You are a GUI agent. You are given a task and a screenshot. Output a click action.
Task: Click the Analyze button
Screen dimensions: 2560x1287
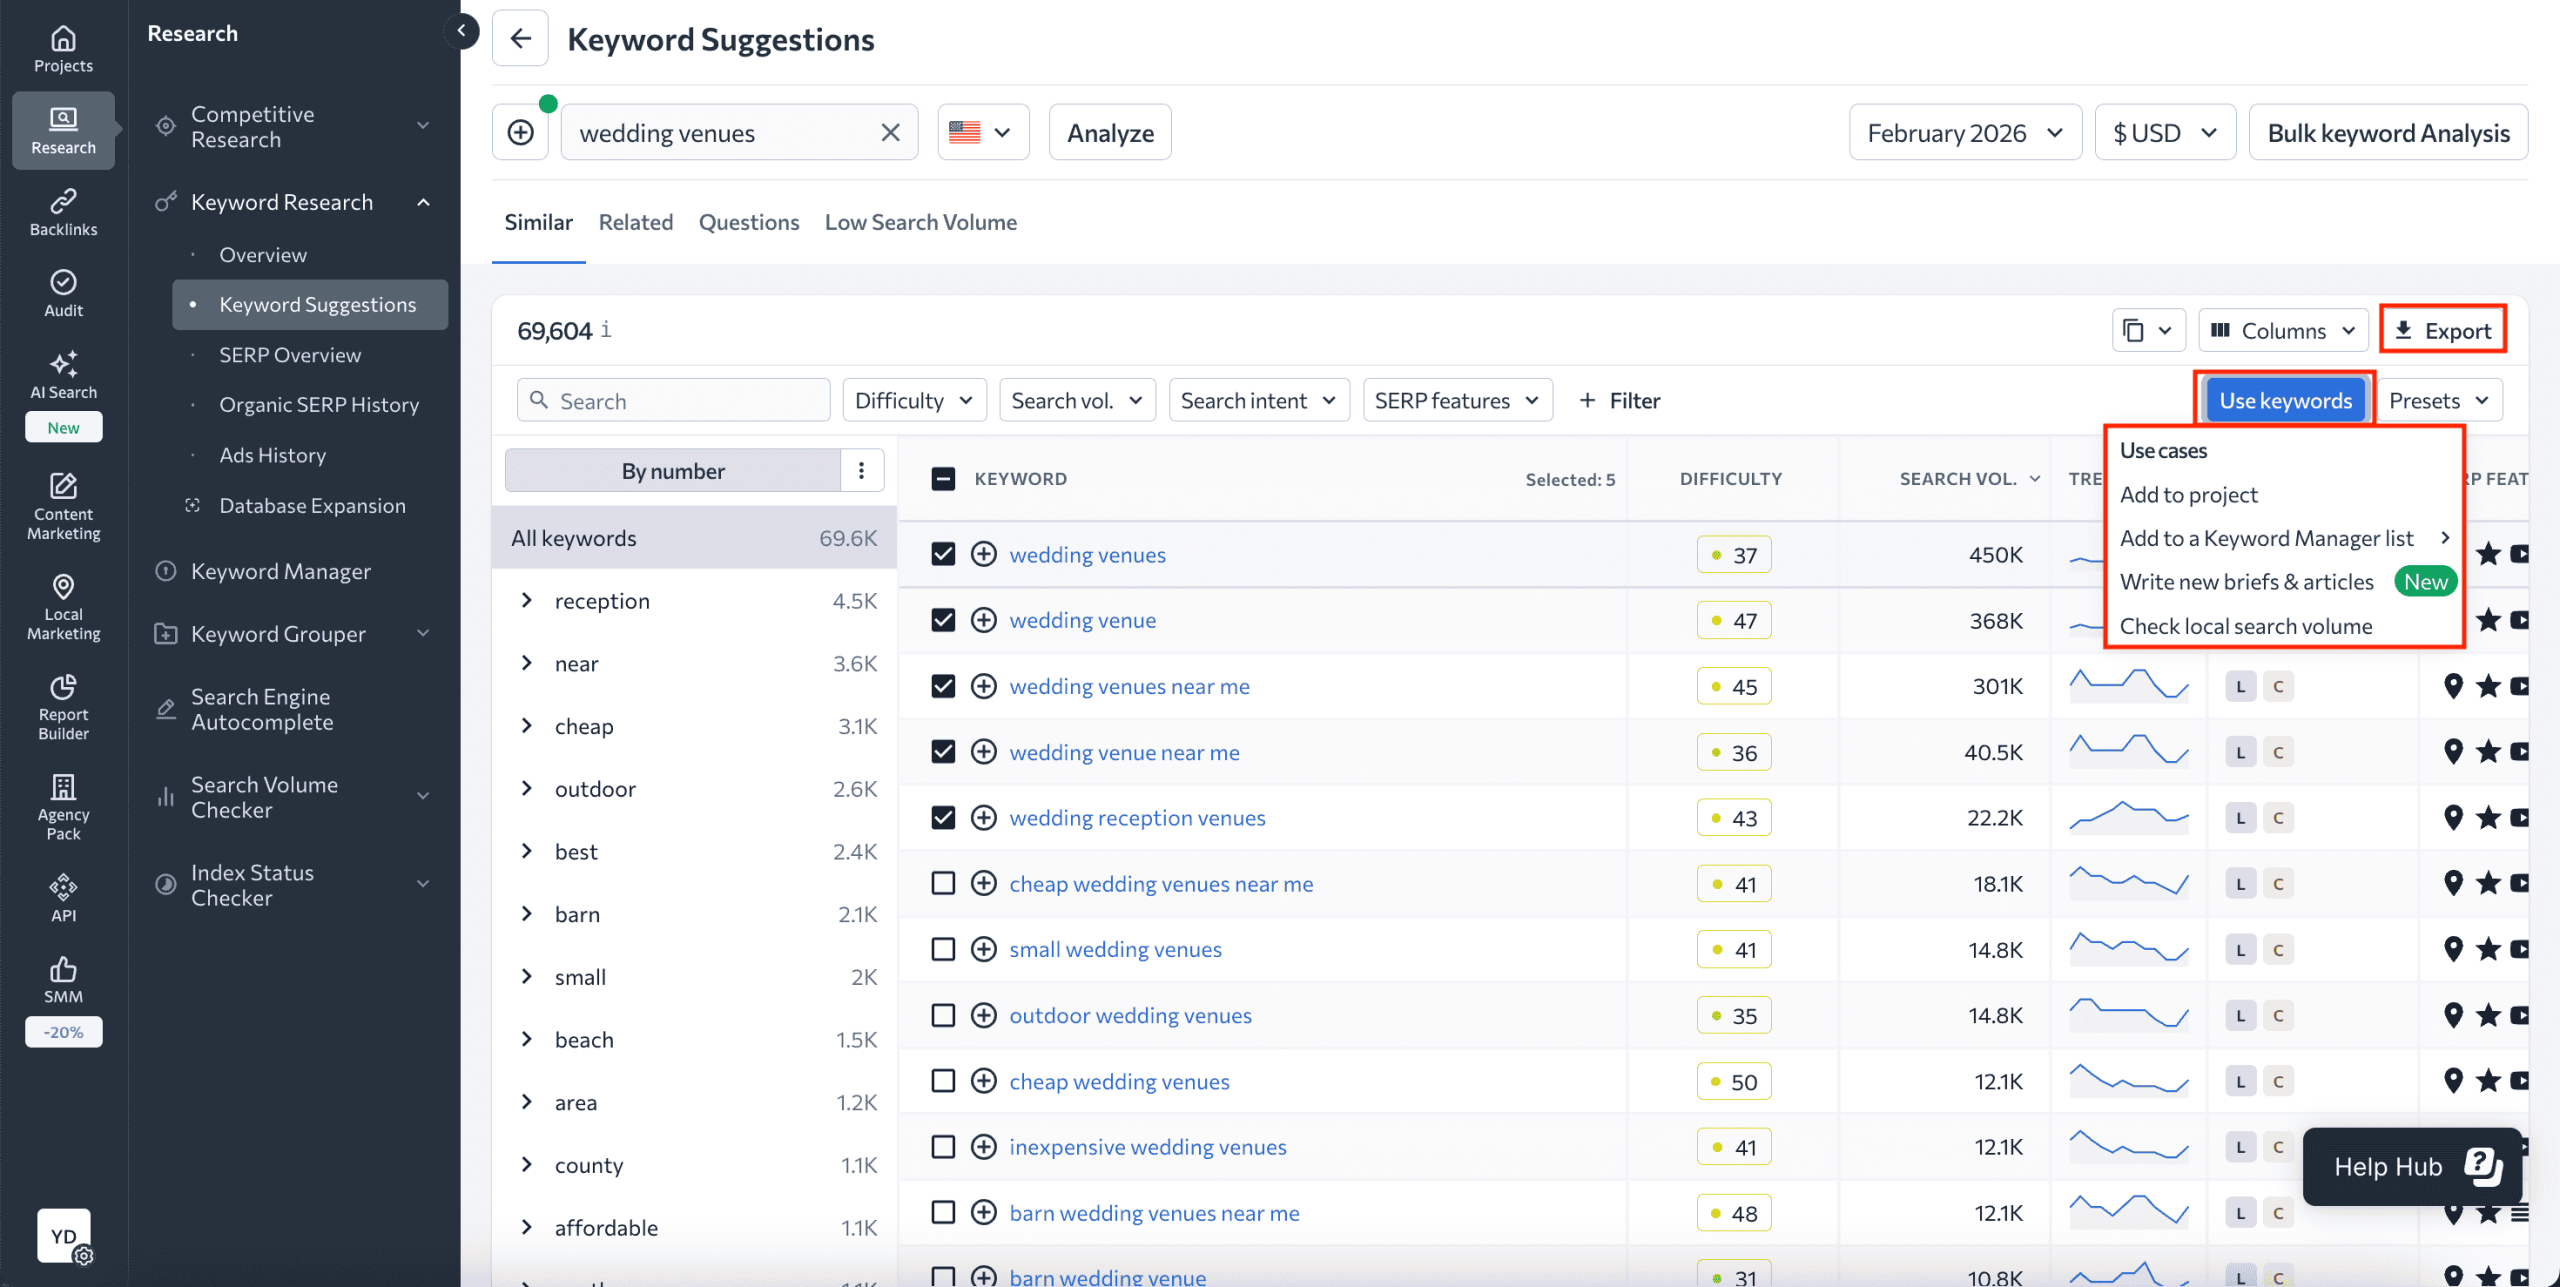pyautogui.click(x=1109, y=131)
